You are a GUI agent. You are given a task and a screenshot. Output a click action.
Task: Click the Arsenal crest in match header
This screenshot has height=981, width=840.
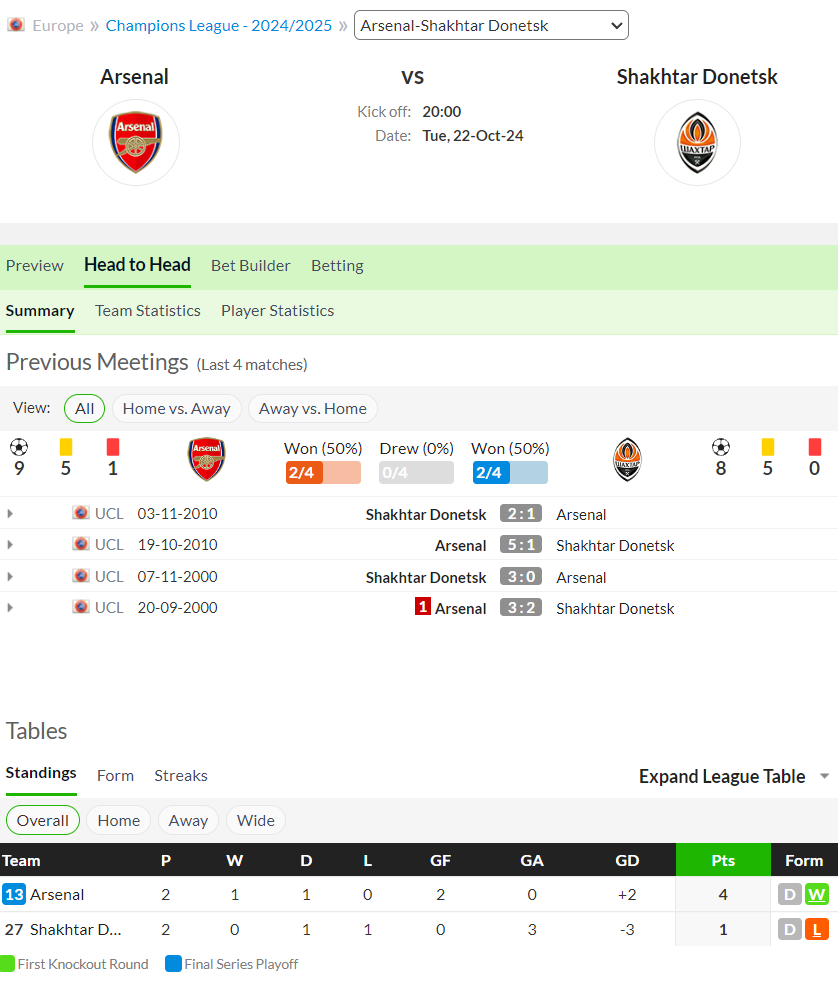(136, 142)
